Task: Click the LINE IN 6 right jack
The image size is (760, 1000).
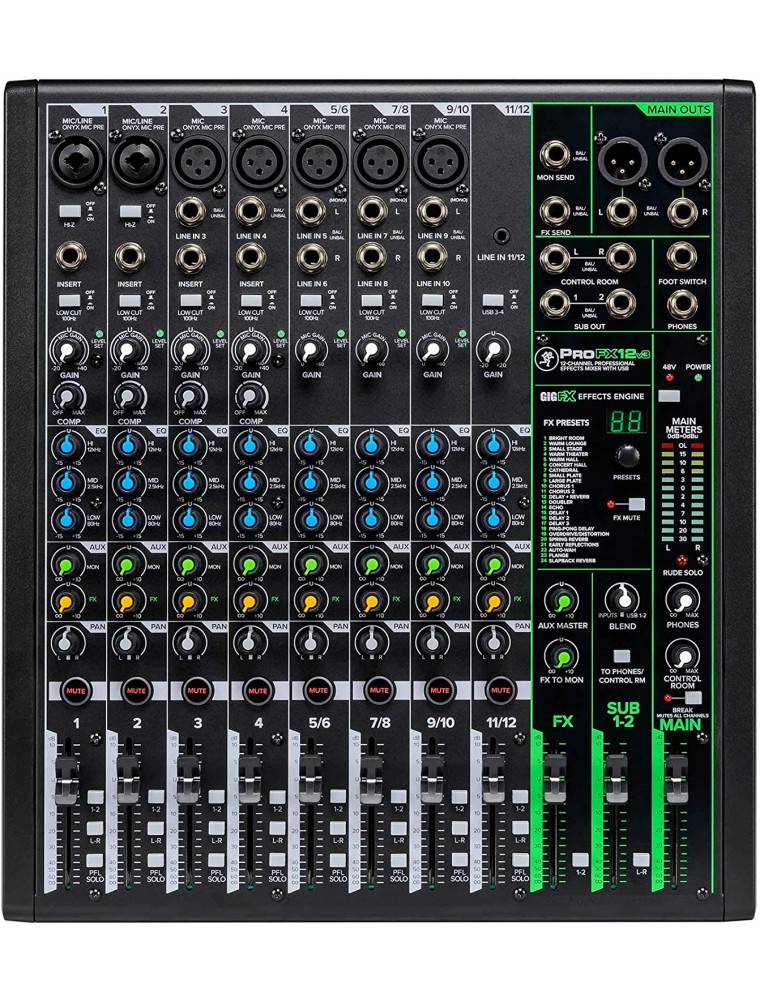Action: pos(311,257)
